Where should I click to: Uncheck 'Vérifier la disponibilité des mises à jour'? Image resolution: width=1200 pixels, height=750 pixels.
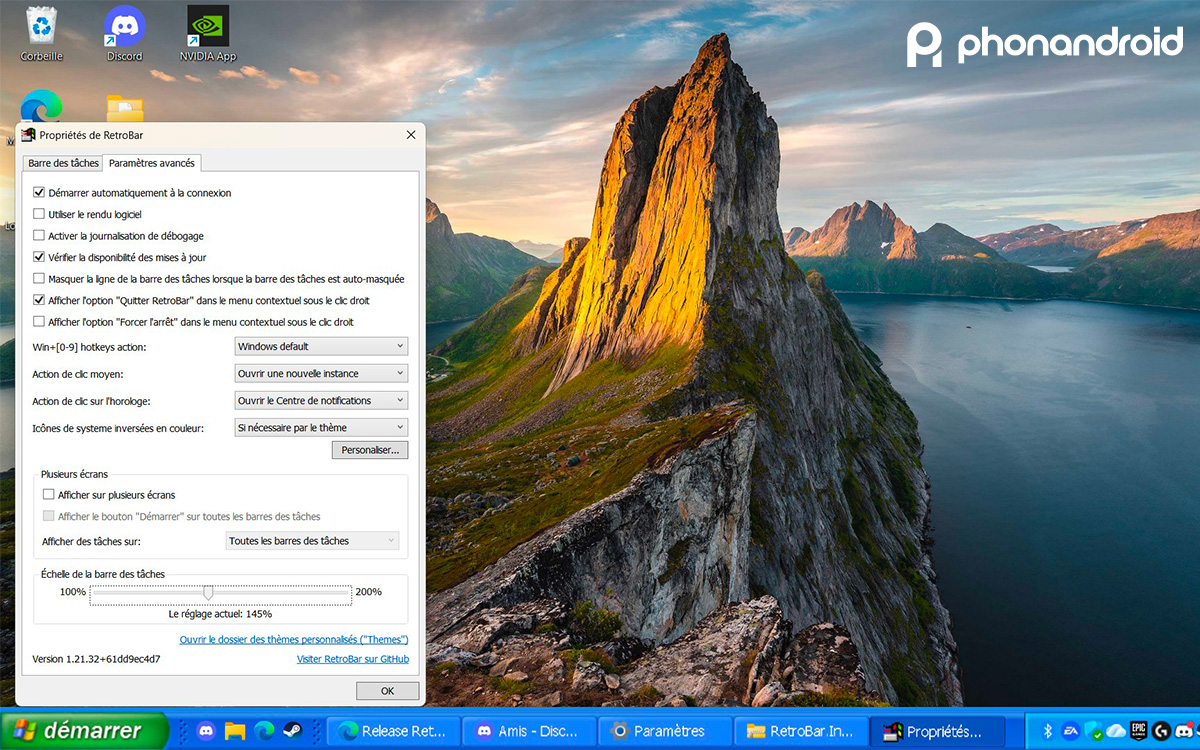click(40, 257)
